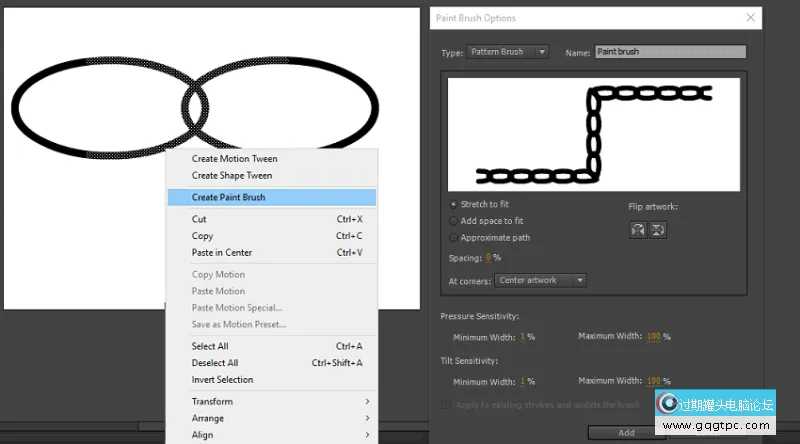800x444 pixels.
Task: Click the brush Name text field
Action: pos(670,52)
